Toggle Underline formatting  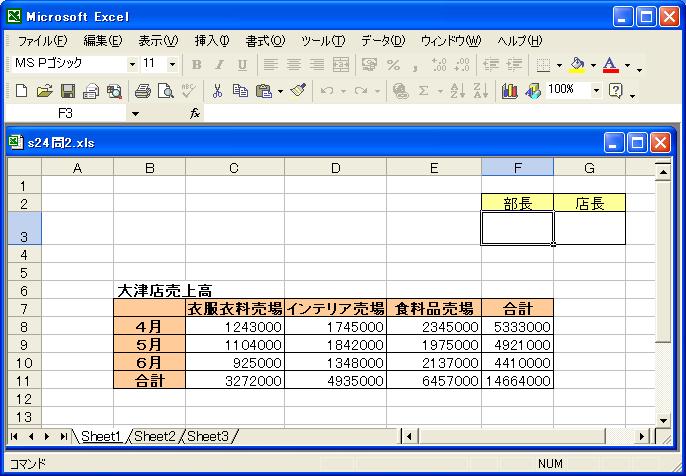242,65
